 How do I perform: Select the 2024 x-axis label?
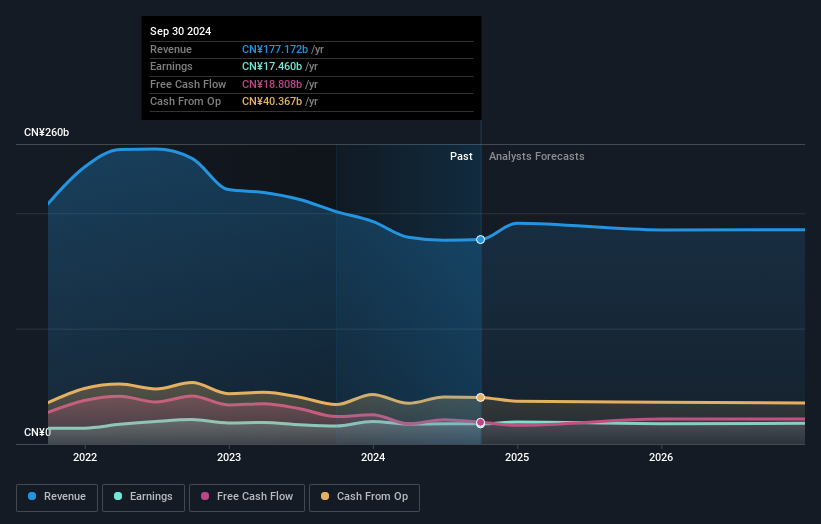pyautogui.click(x=373, y=458)
